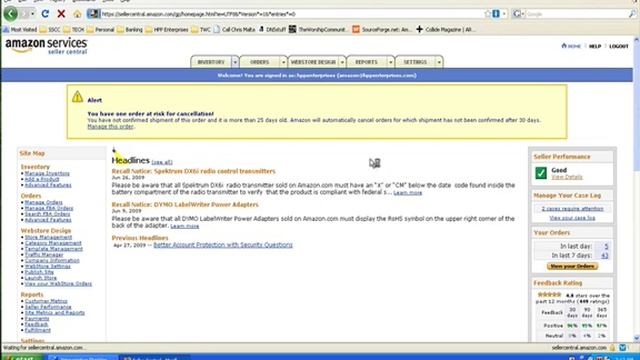Open the Most Visited bookmarks folder
Screen dimensions: 640x360
pyautogui.click(x=20, y=29)
